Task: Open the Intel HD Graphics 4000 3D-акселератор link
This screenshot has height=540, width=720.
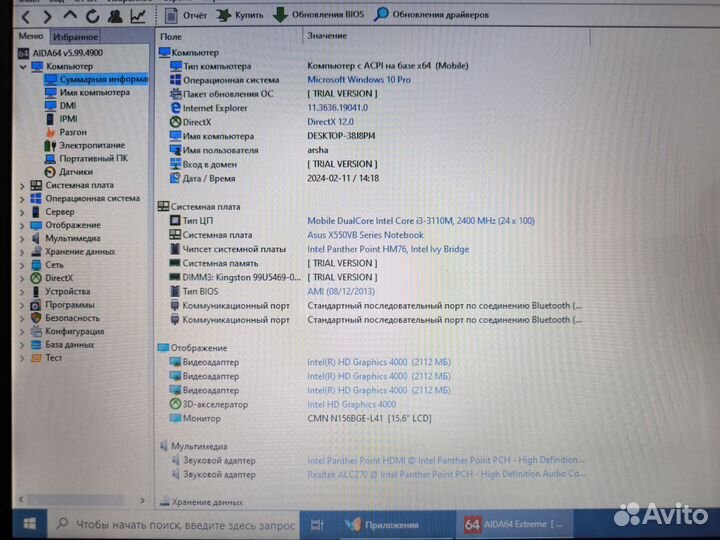Action: (352, 405)
